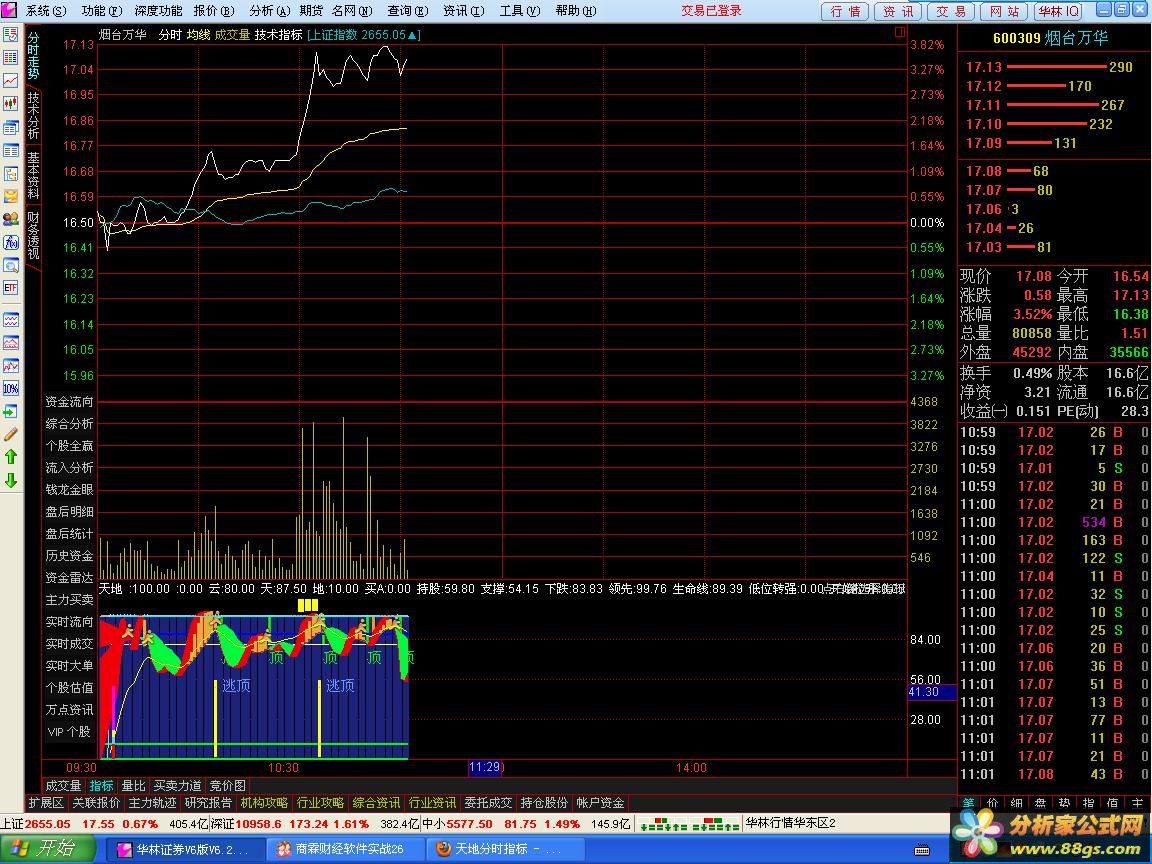The height and width of the screenshot is (864, 1152).
Task: Click the small red square icon at chart top-right
Action: tap(900, 32)
